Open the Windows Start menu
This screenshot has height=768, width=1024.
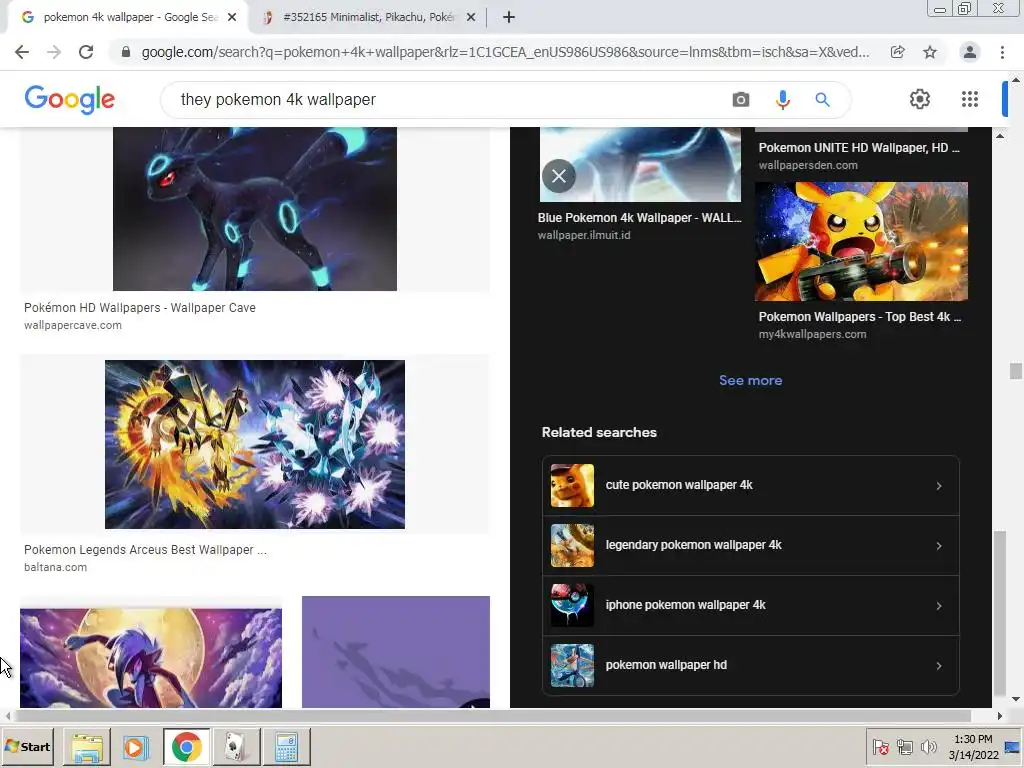point(28,746)
